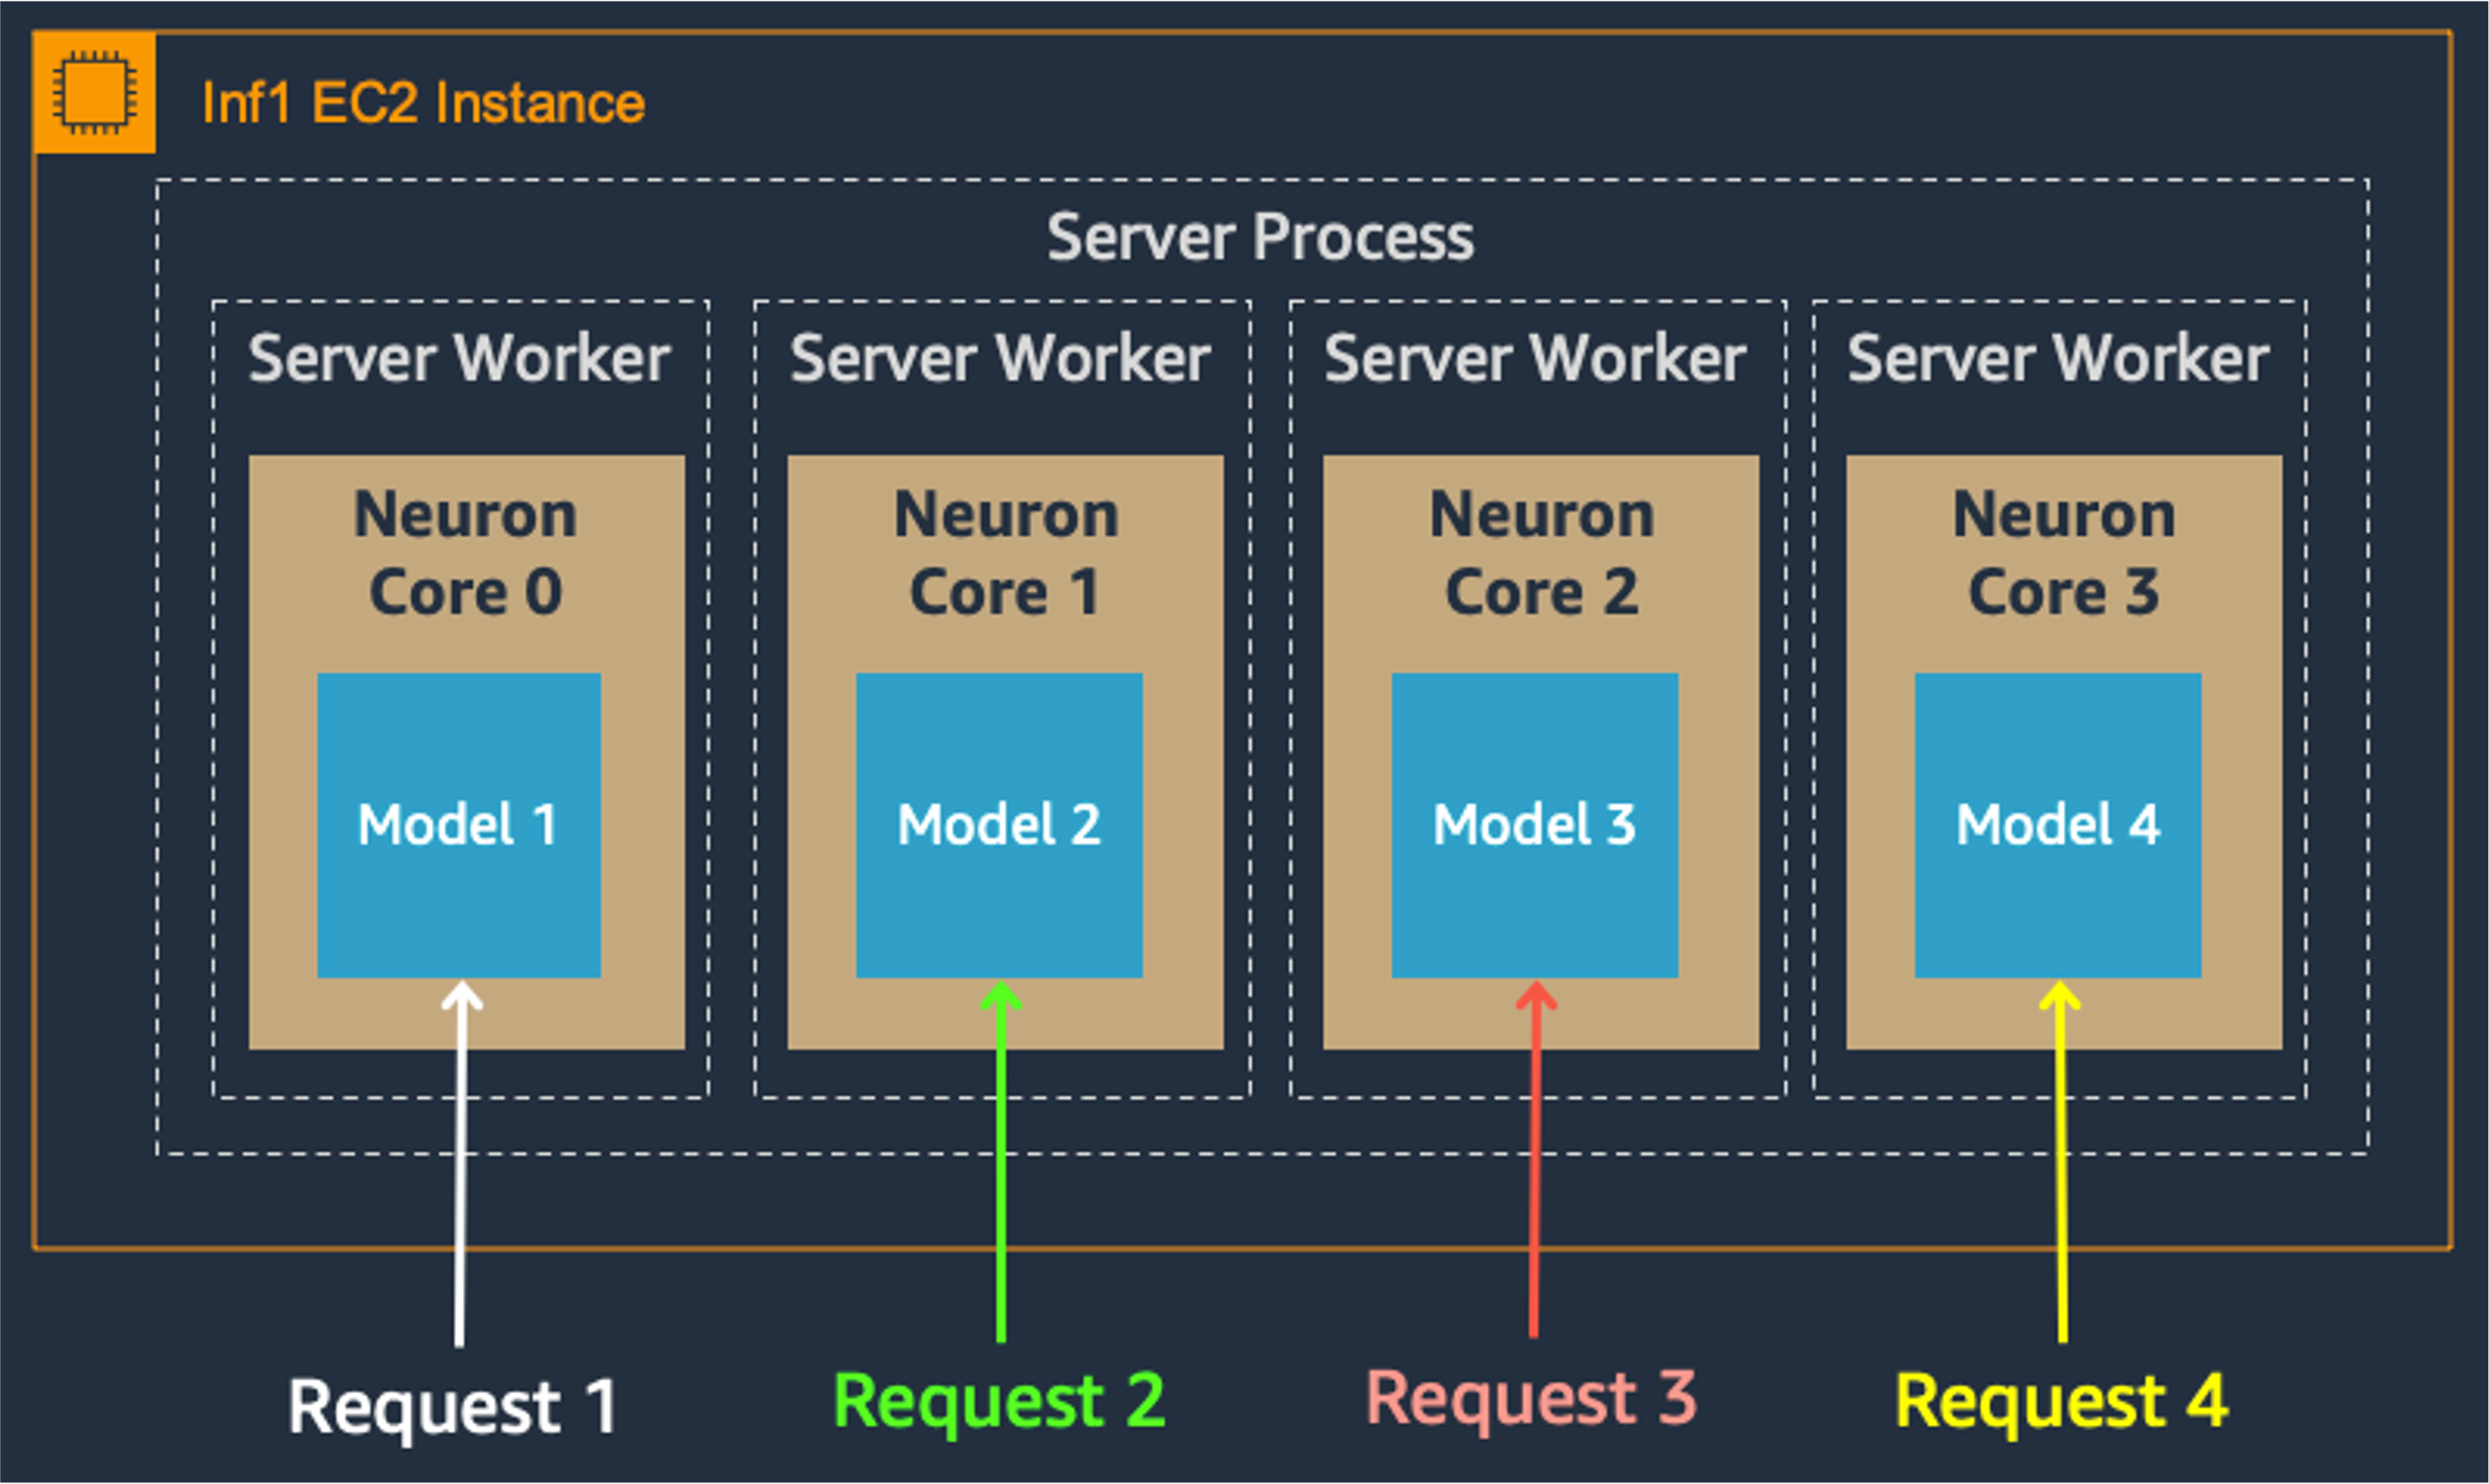
Task: Select the blue Model 4 box
Action: (x=2058, y=825)
